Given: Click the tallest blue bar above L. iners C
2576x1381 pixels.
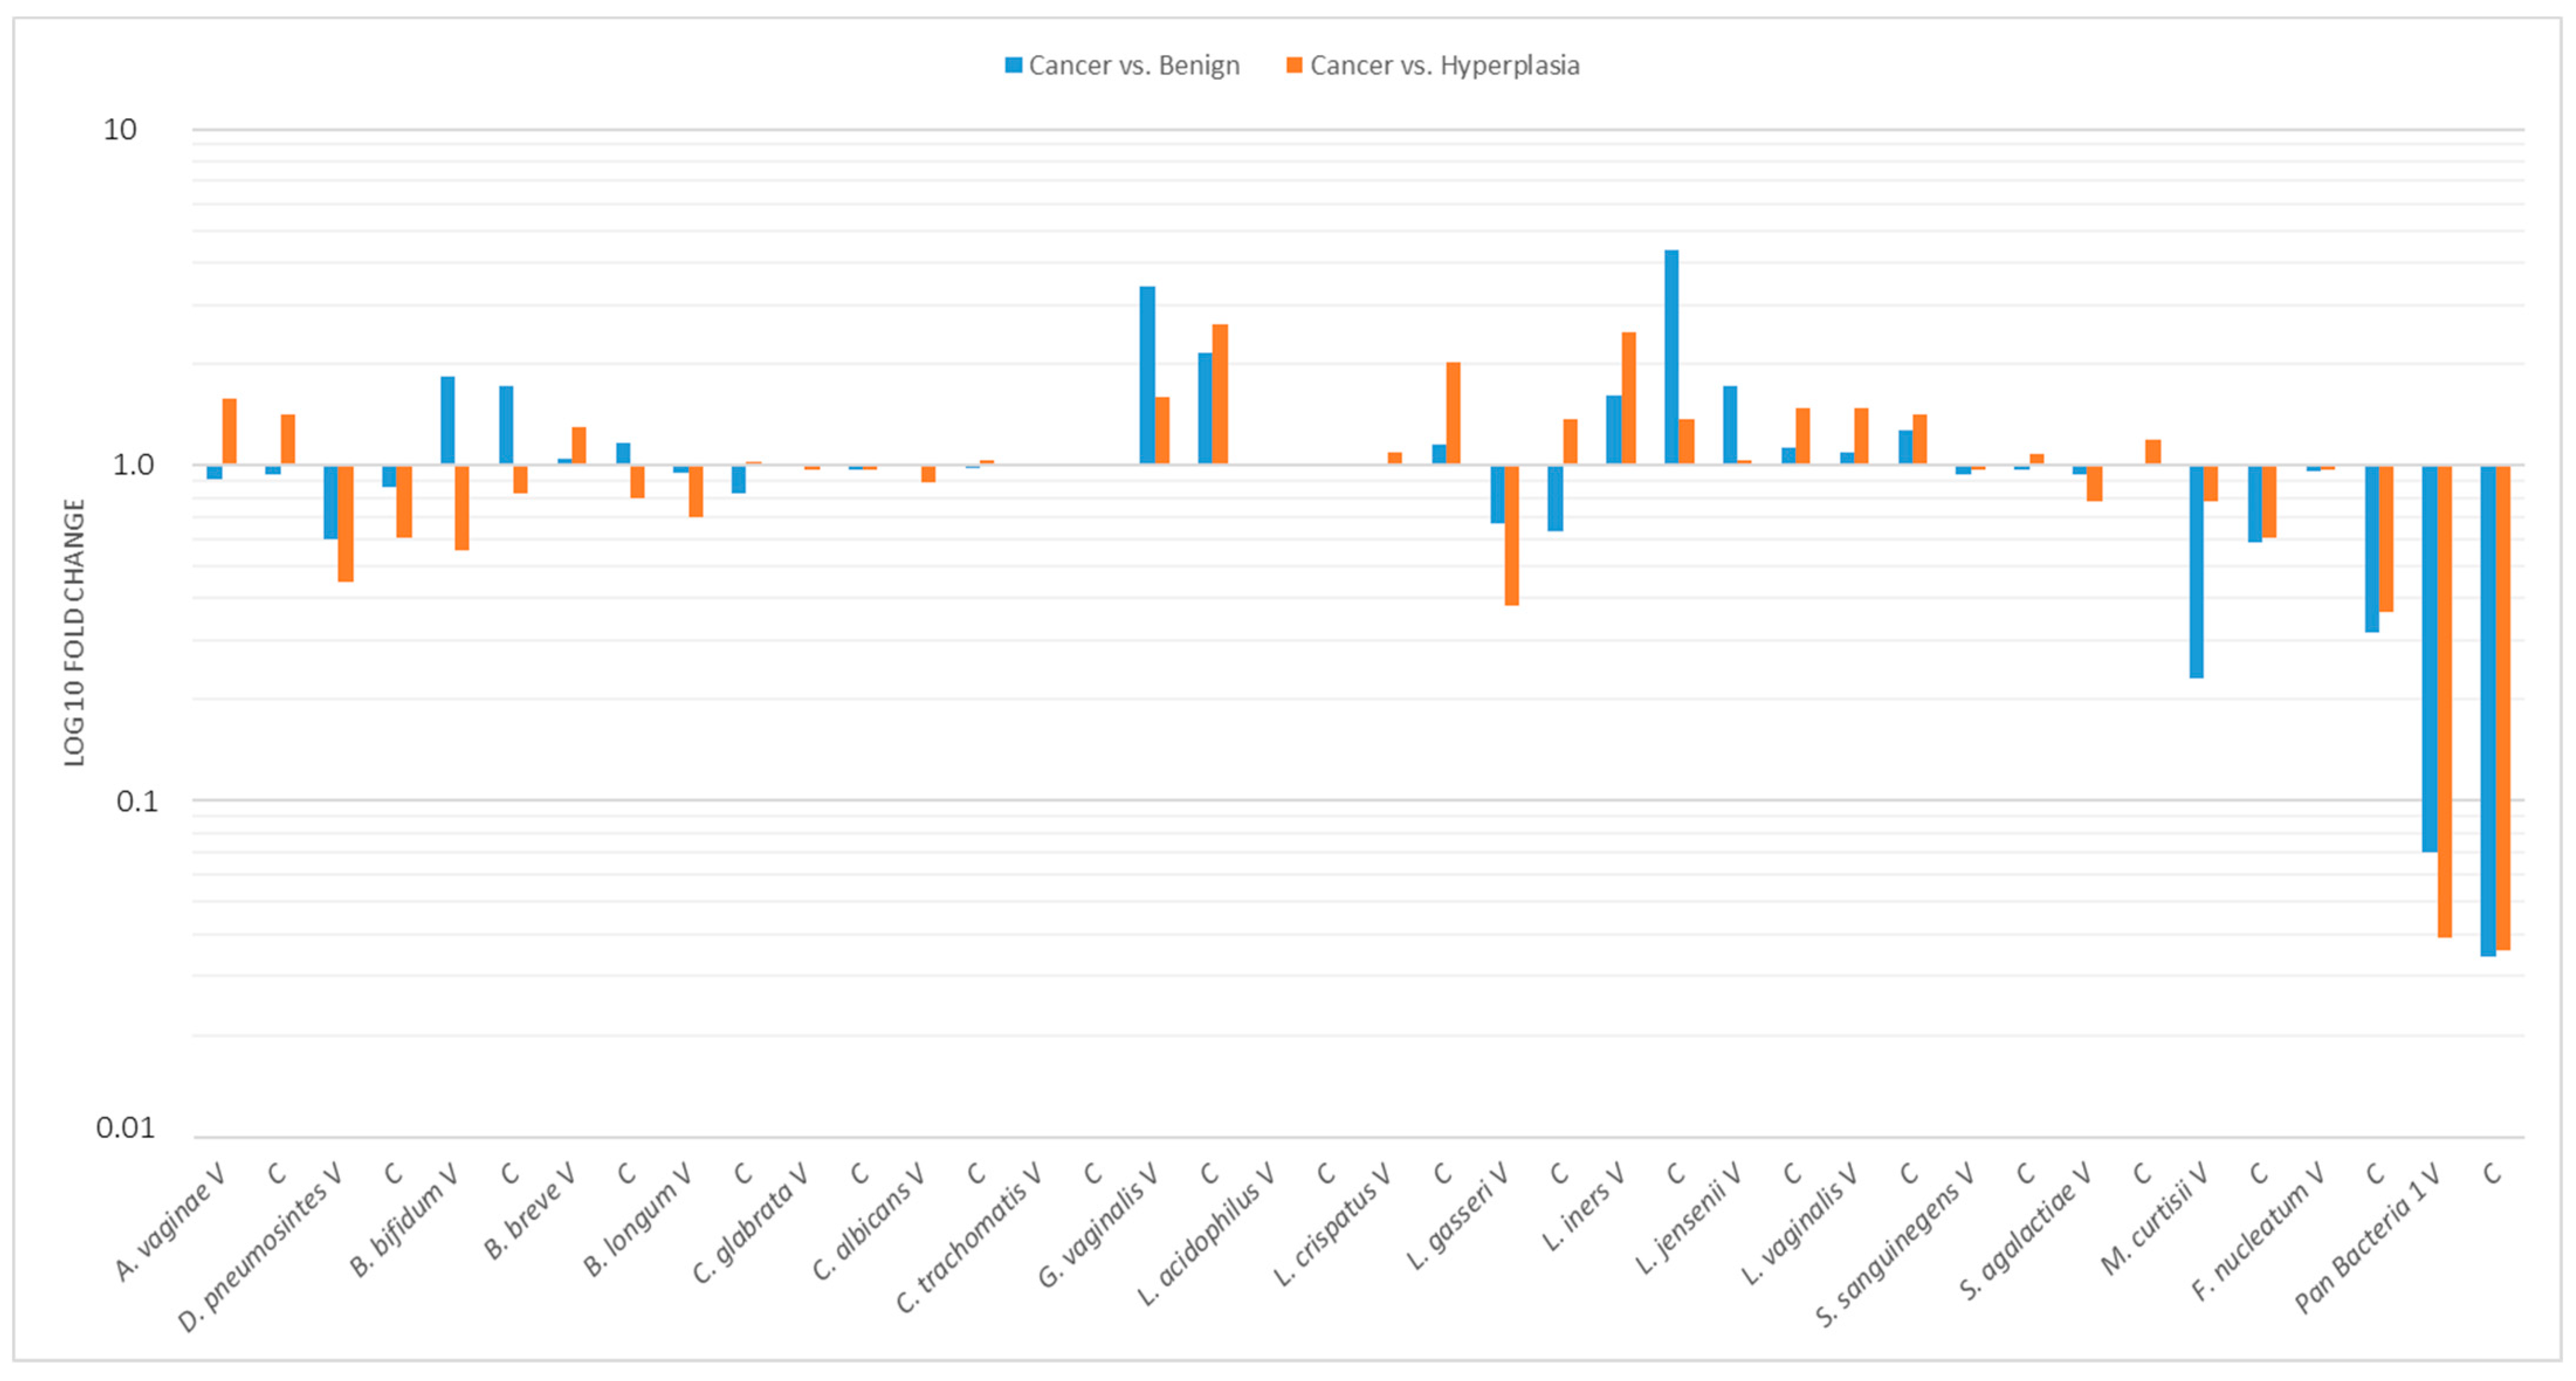Looking at the screenshot, I should coord(1671,356).
